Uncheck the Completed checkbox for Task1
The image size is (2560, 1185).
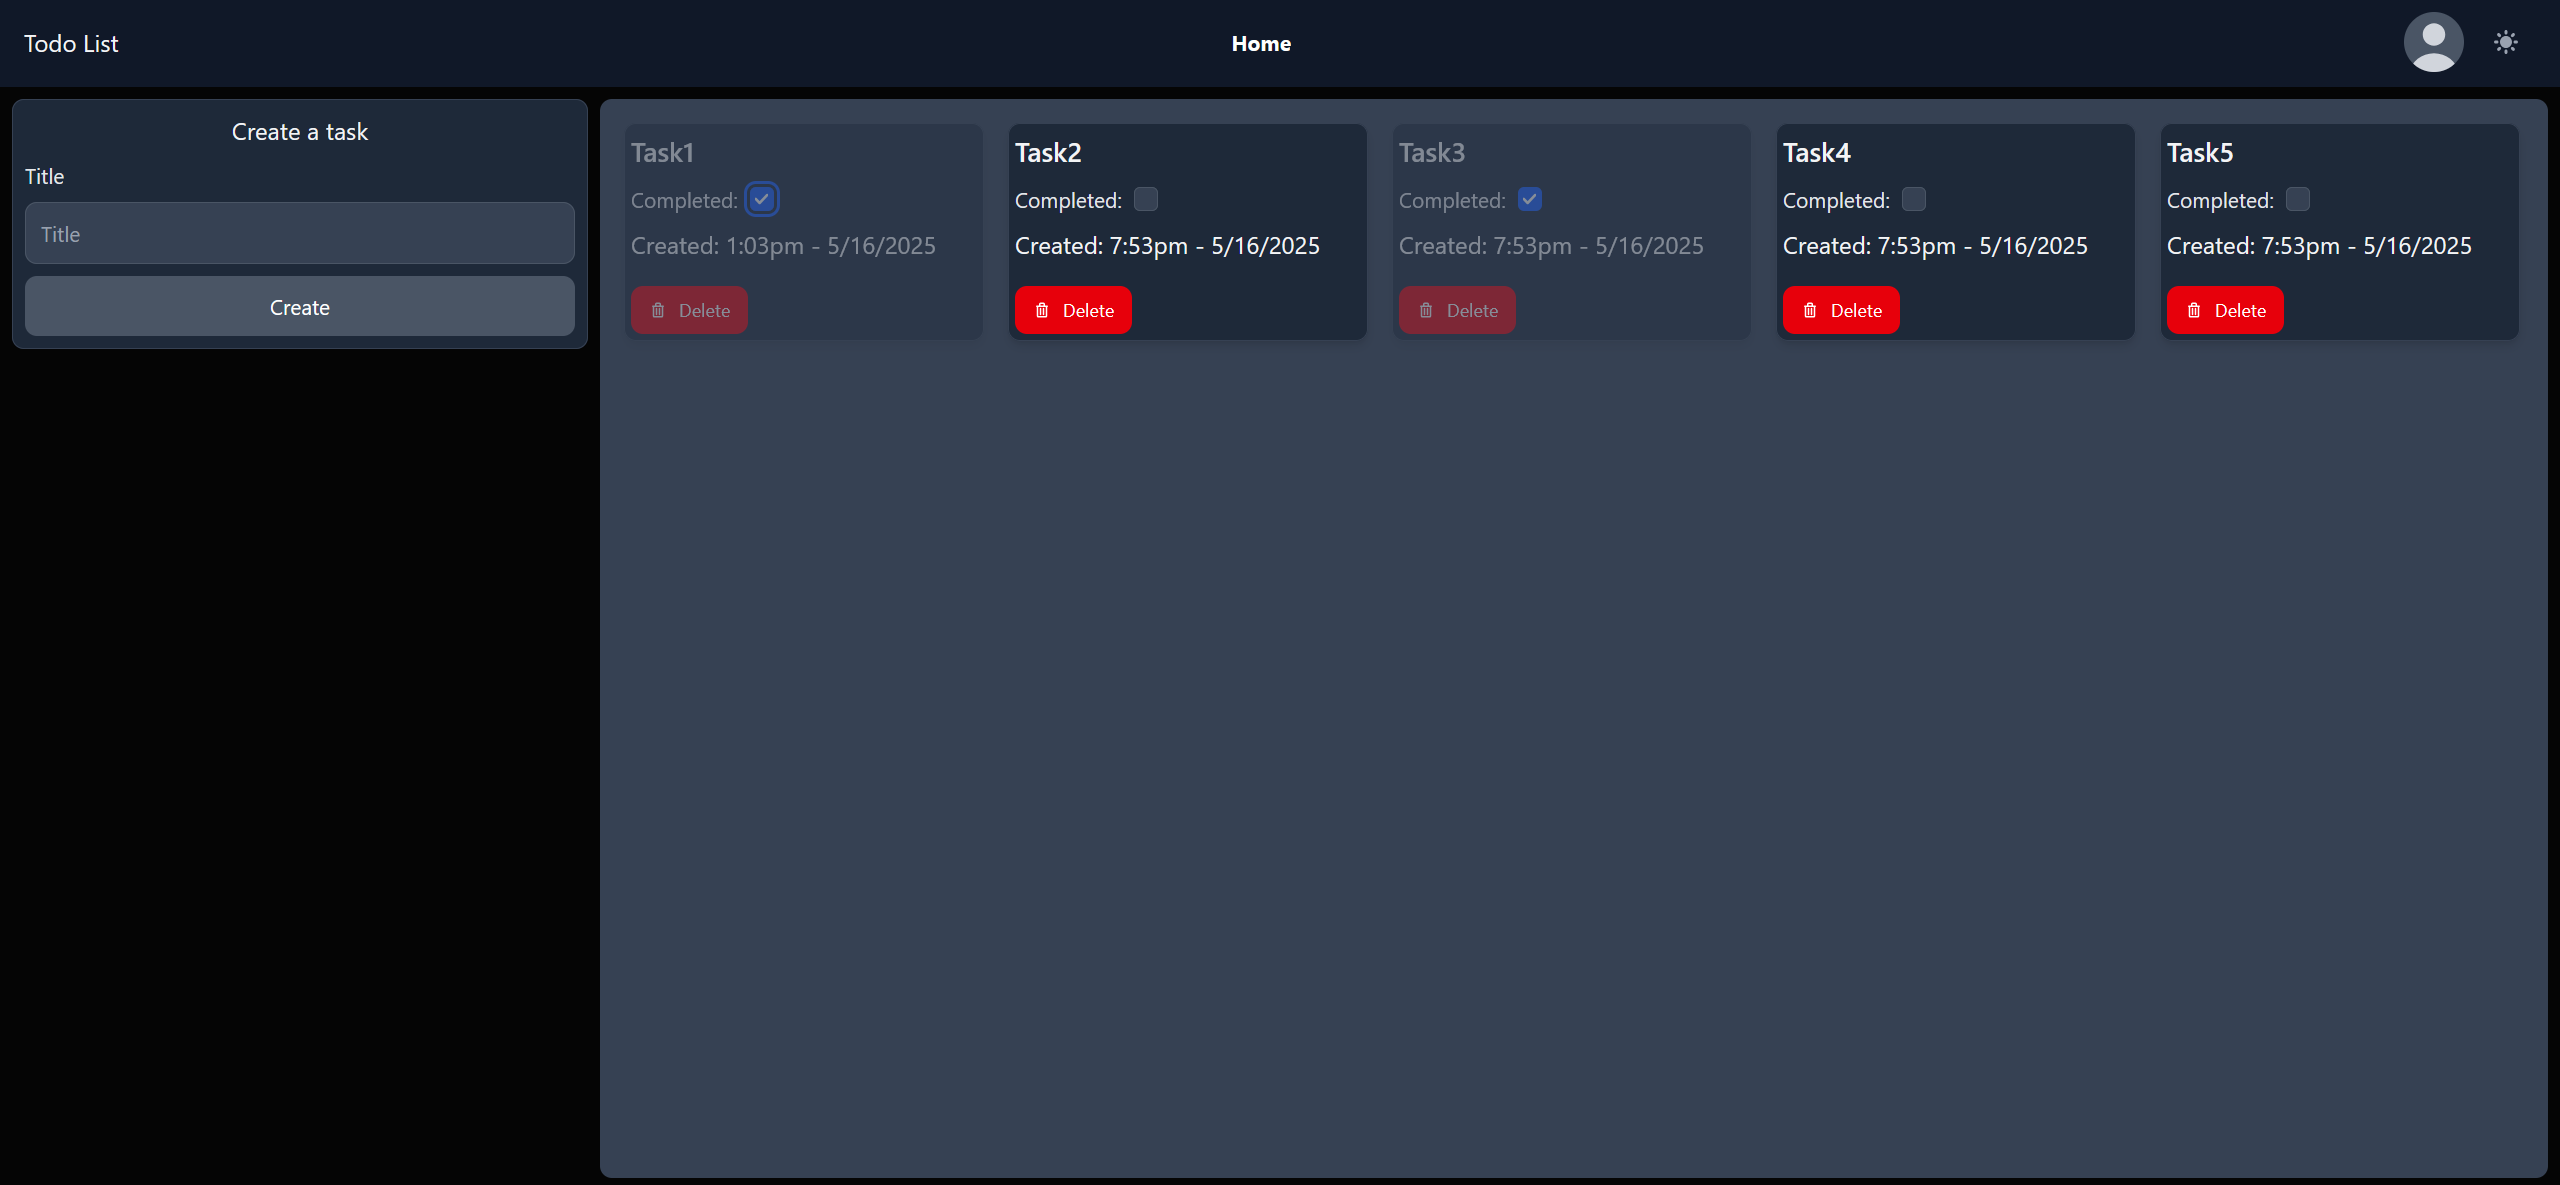pyautogui.click(x=762, y=199)
